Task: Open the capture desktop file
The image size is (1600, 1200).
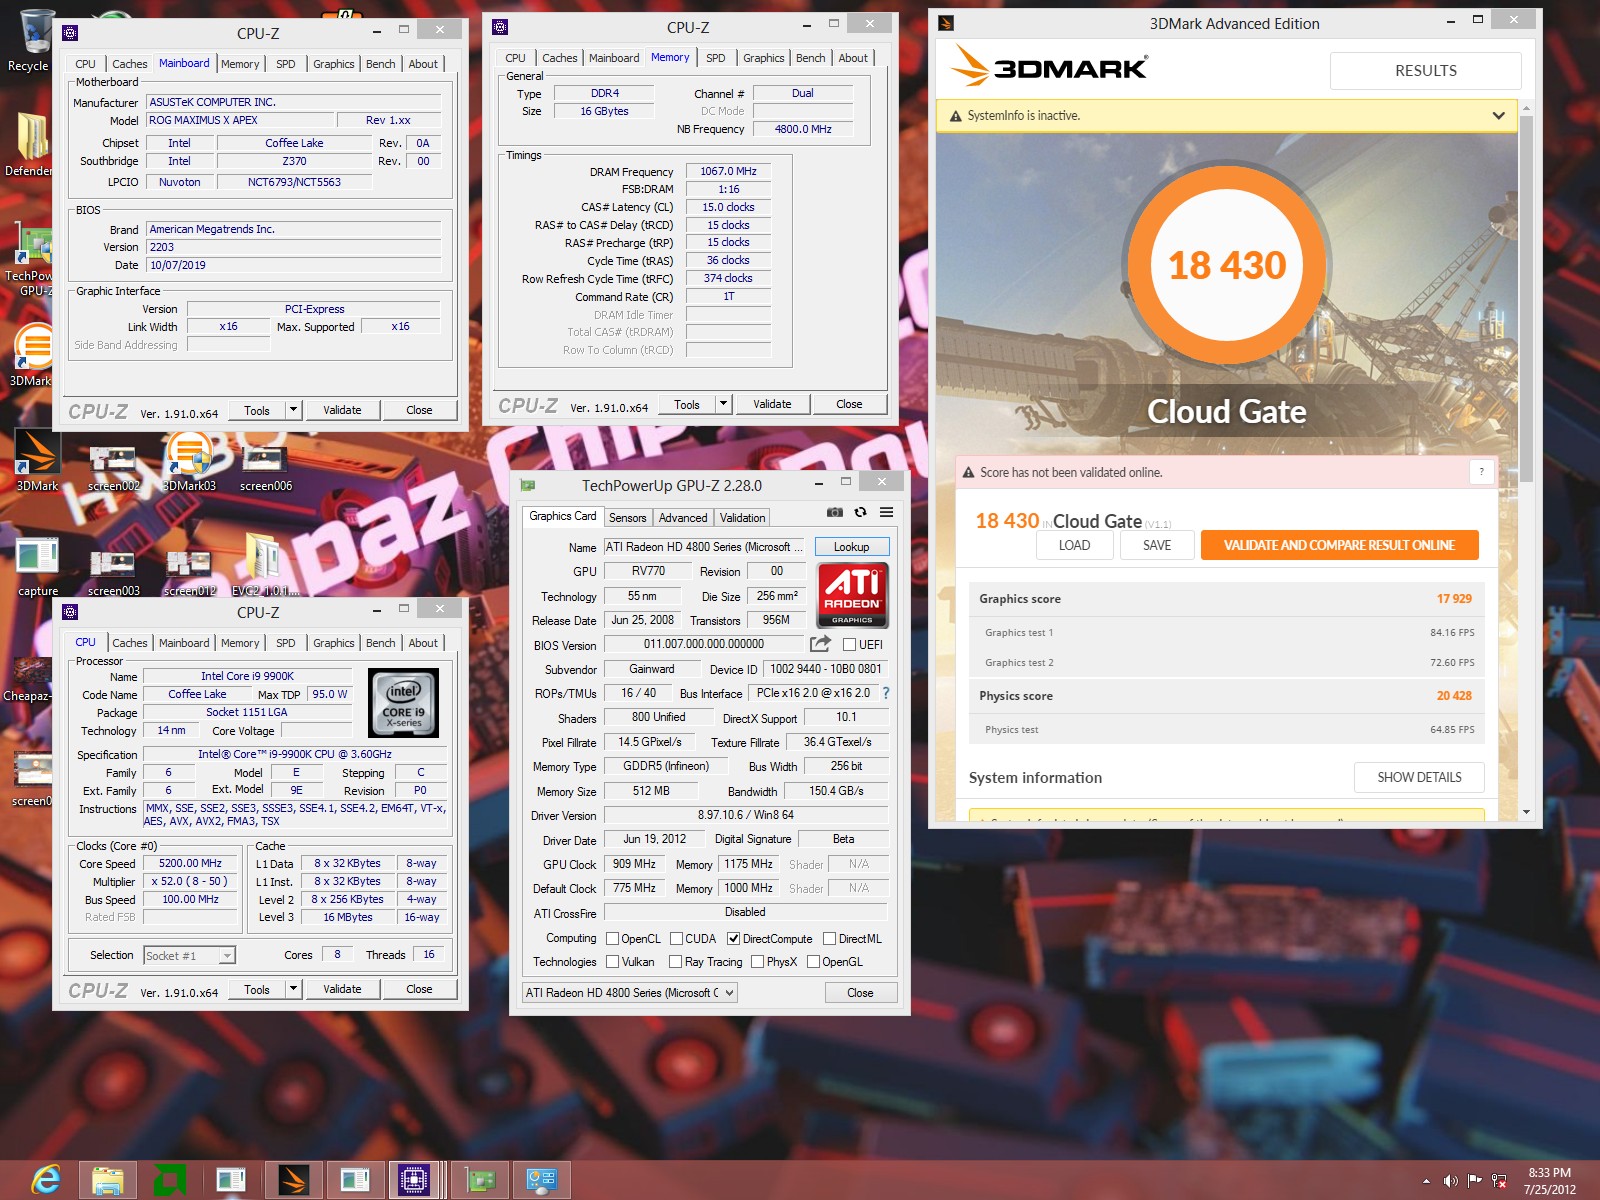Action: (37, 565)
